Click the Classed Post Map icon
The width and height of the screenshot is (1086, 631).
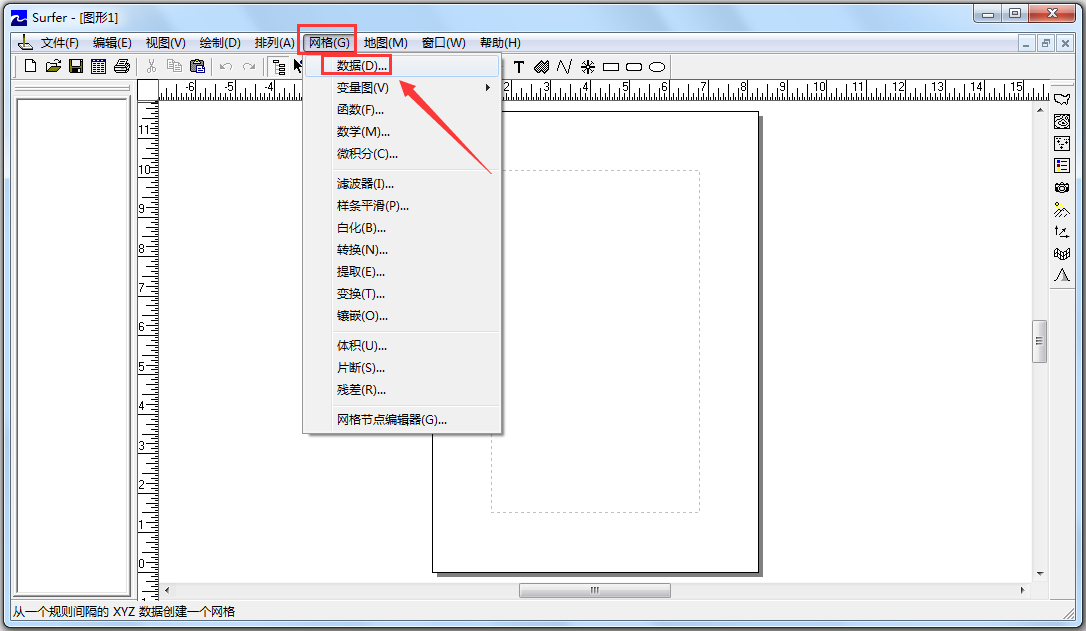point(1062,166)
